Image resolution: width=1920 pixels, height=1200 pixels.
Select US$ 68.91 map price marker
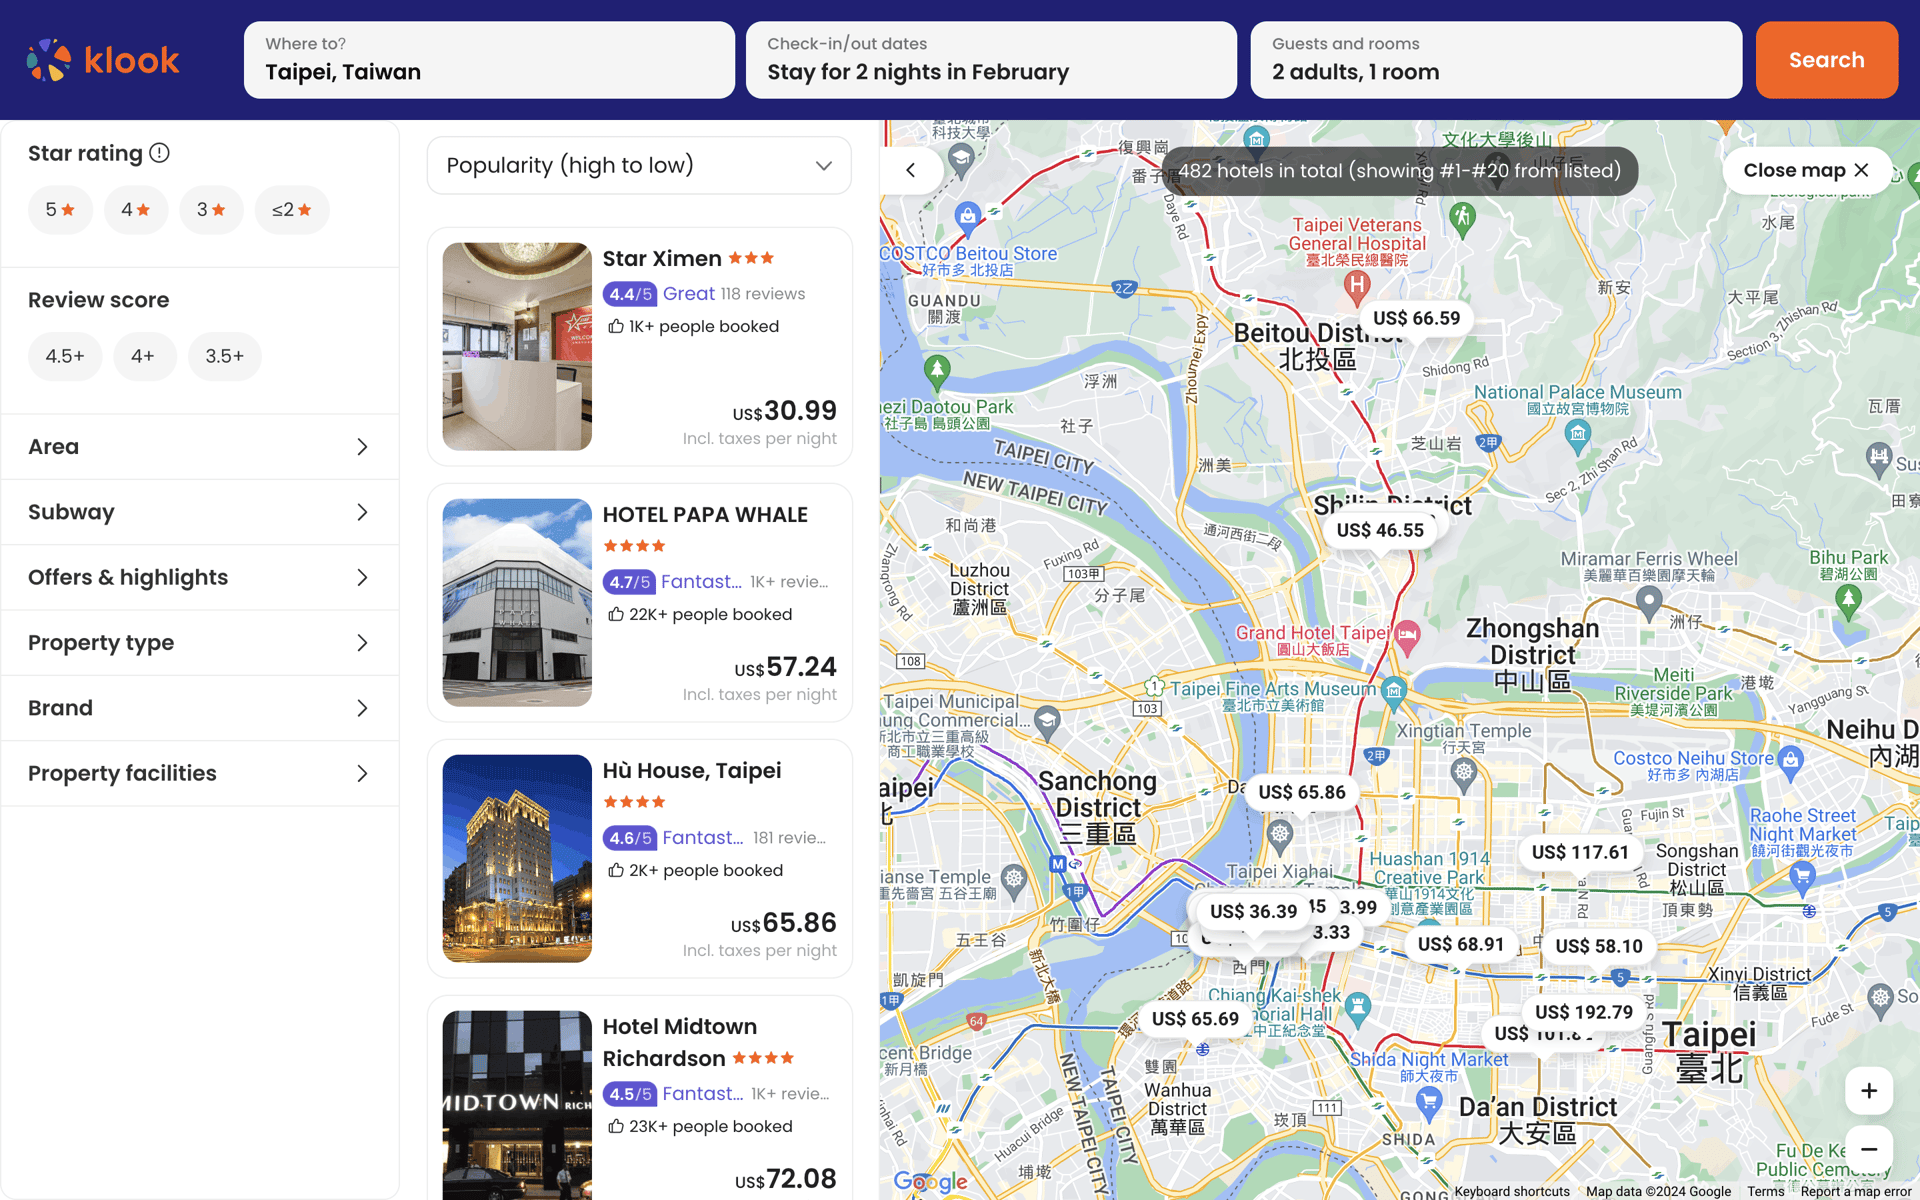click(1461, 944)
